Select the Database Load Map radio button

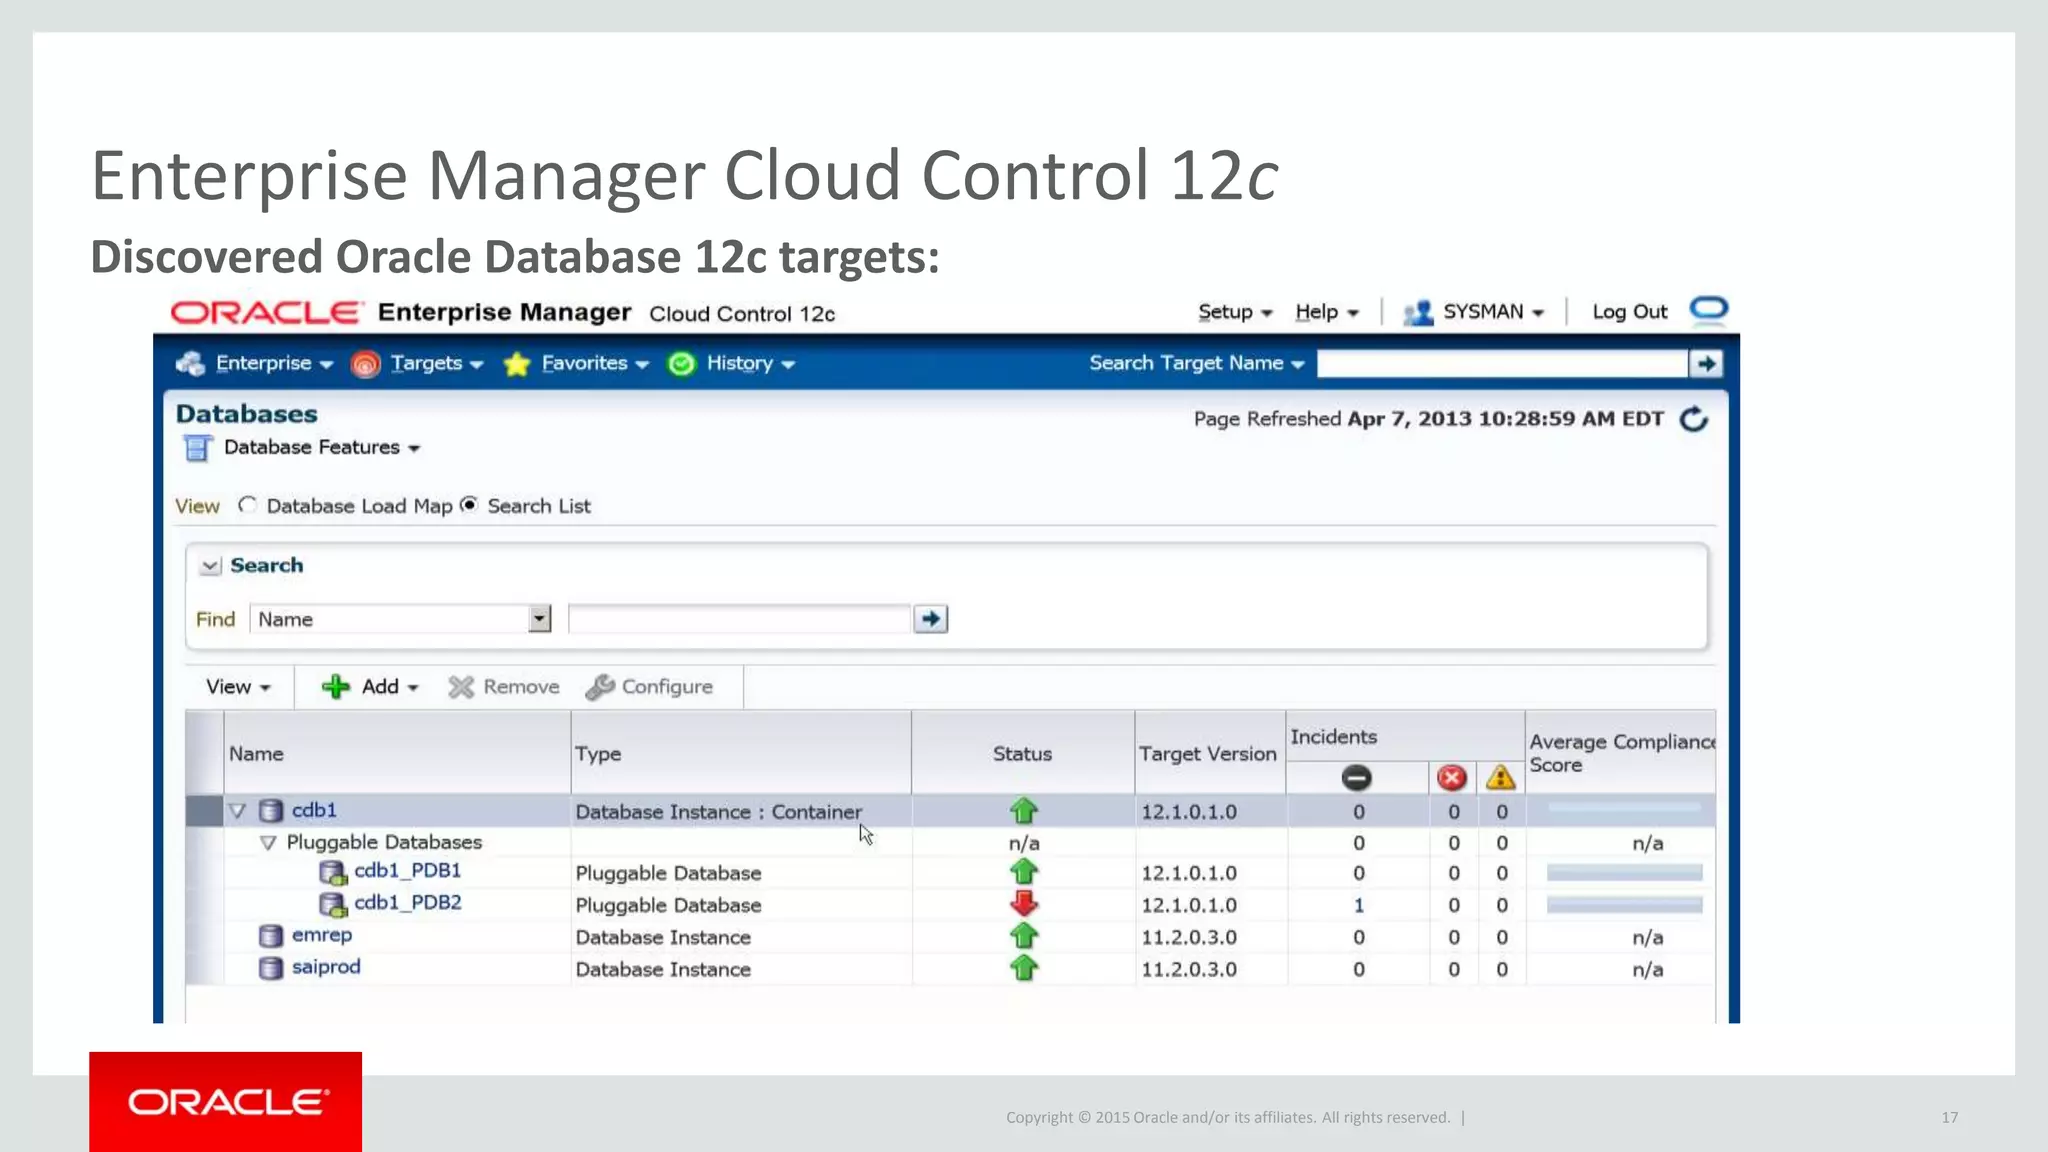[x=247, y=505]
